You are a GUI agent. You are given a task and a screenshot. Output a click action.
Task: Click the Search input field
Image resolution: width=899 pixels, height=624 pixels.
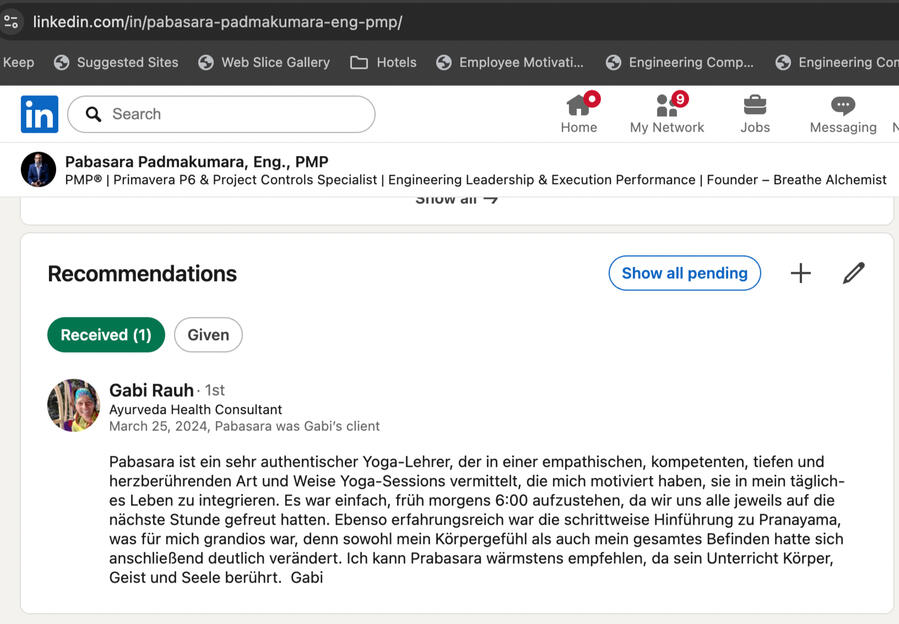pos(230,114)
